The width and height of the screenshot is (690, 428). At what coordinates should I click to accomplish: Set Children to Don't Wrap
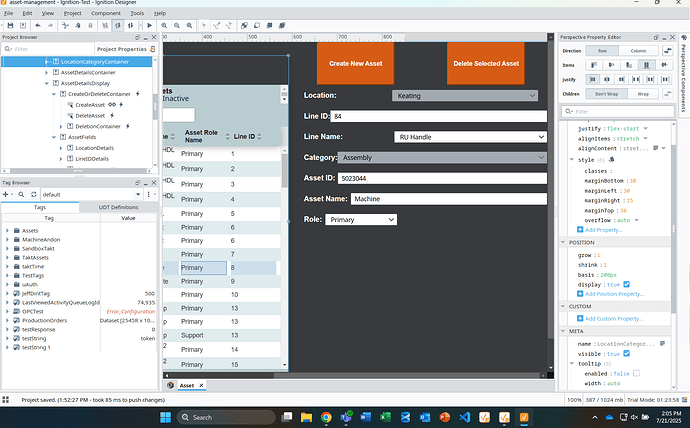[x=606, y=94]
